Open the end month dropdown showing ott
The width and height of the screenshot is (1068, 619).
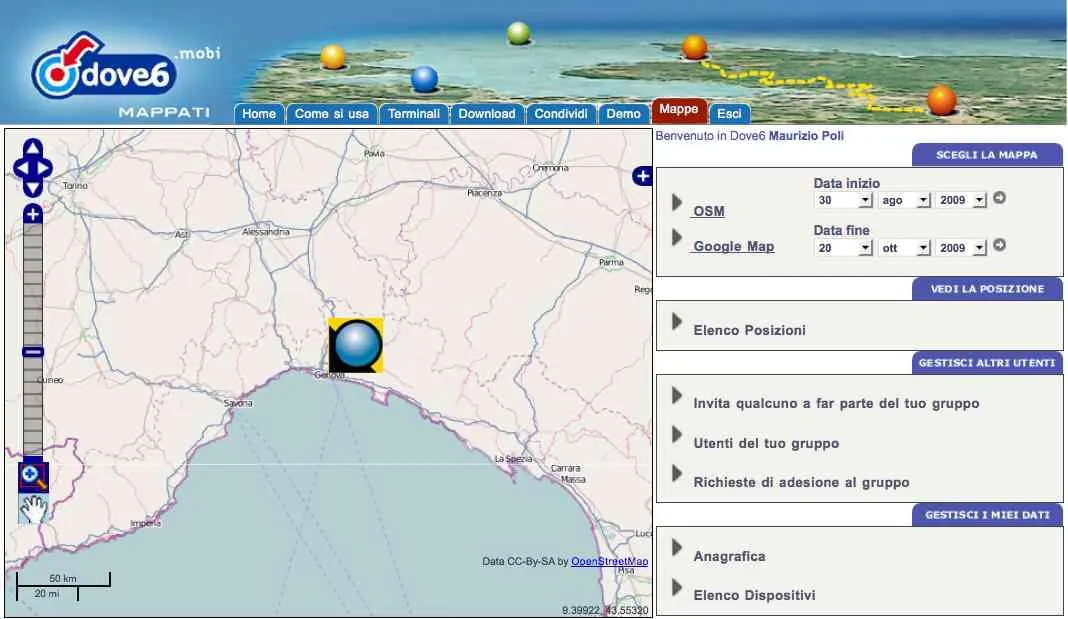(904, 248)
